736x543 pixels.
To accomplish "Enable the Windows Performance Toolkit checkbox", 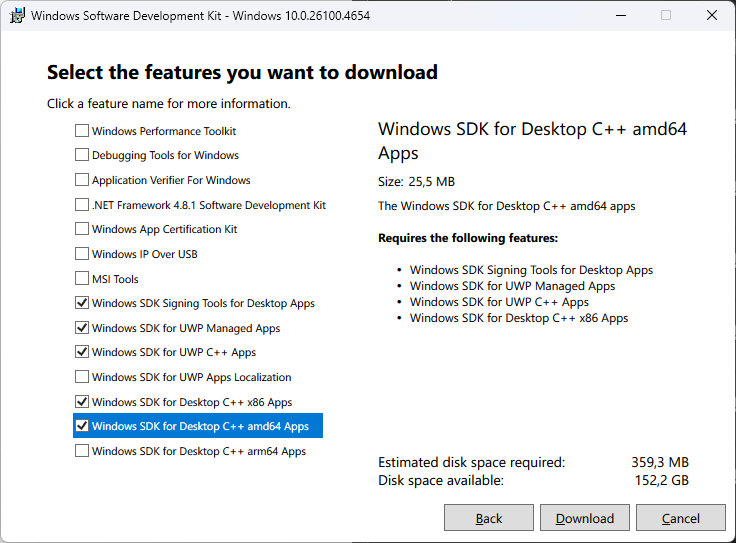I will tap(82, 130).
